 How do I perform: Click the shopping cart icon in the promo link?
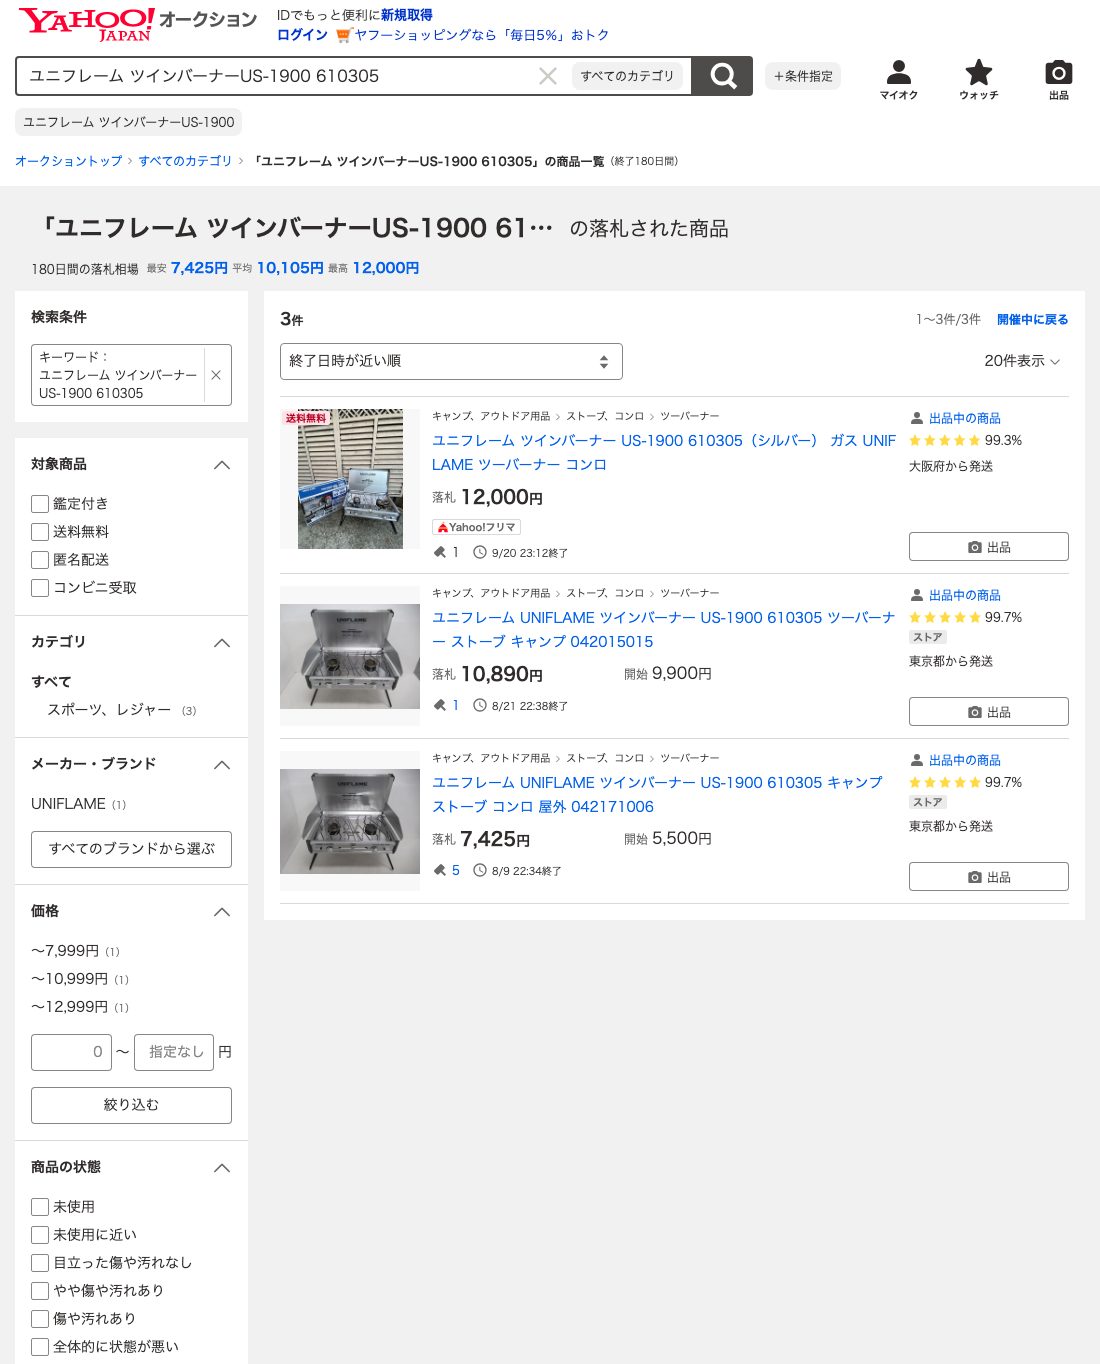tap(344, 35)
